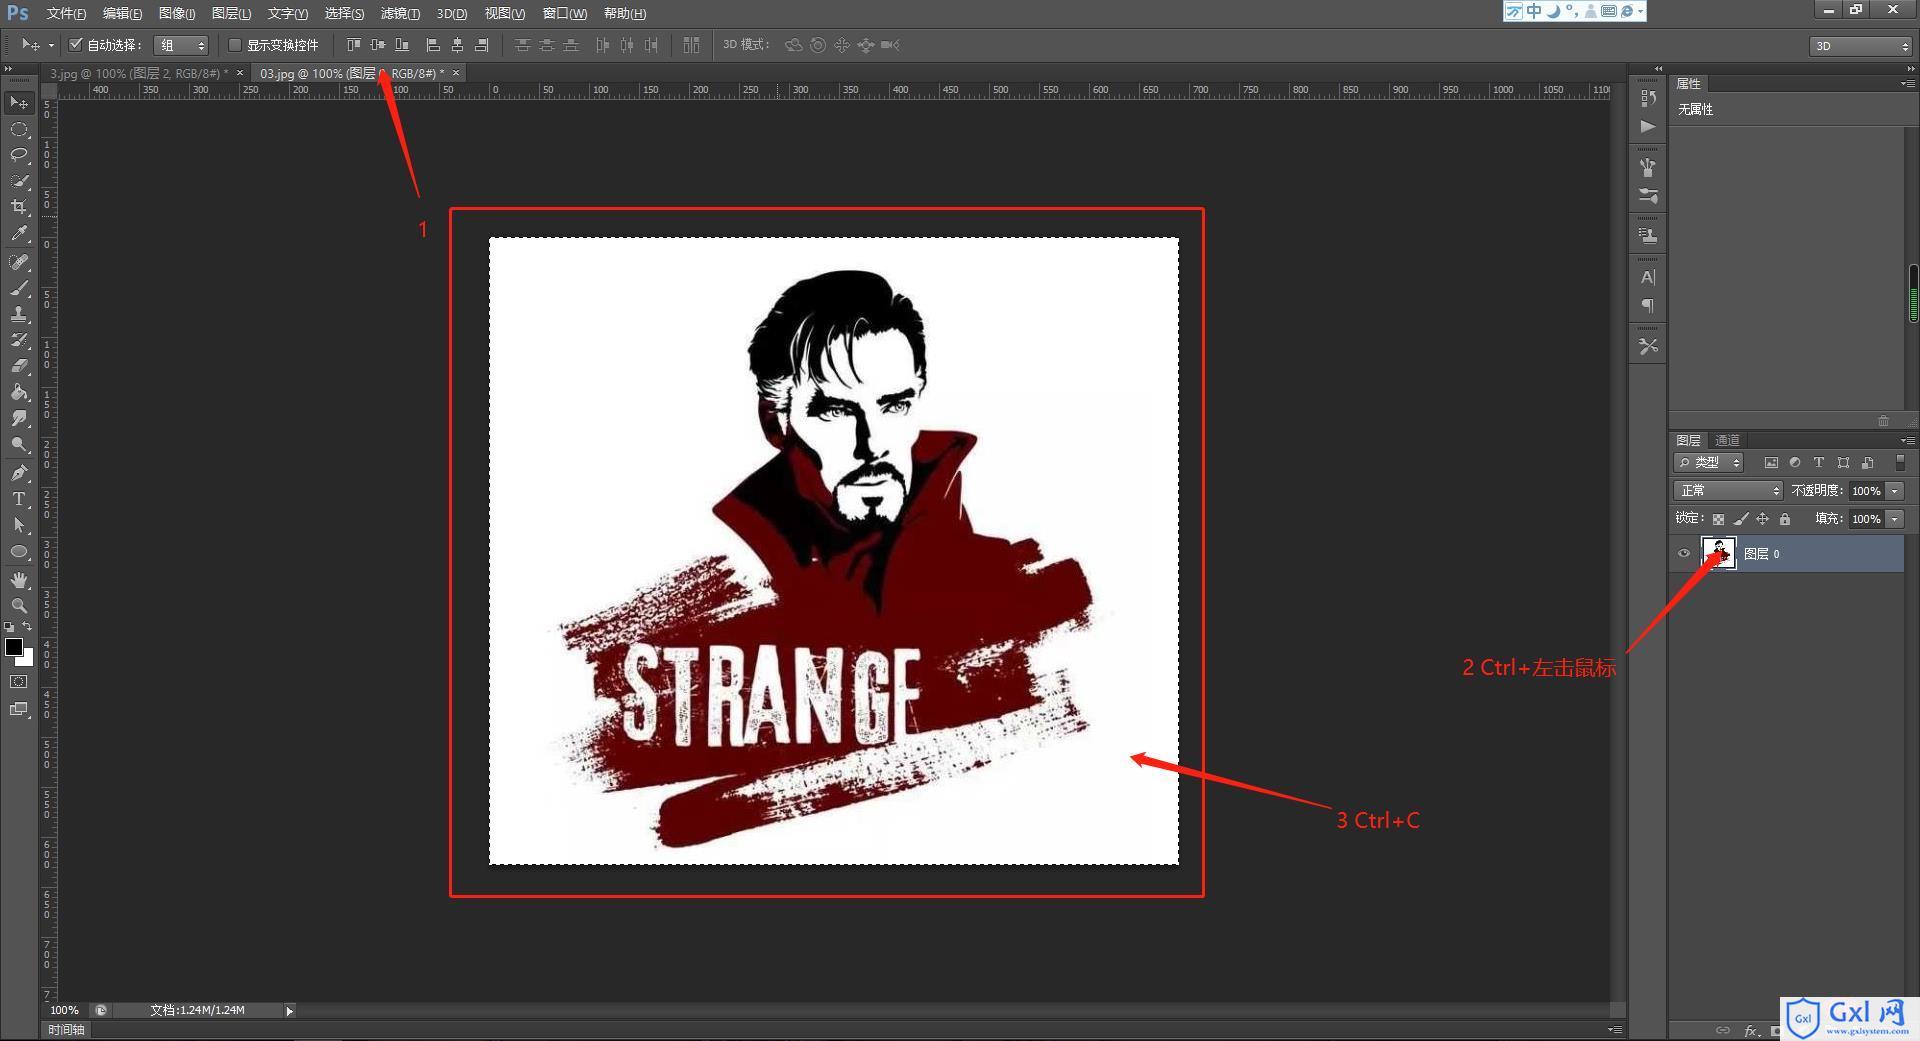The width and height of the screenshot is (1920, 1041).
Task: Select the History Brush tool
Action: click(19, 340)
